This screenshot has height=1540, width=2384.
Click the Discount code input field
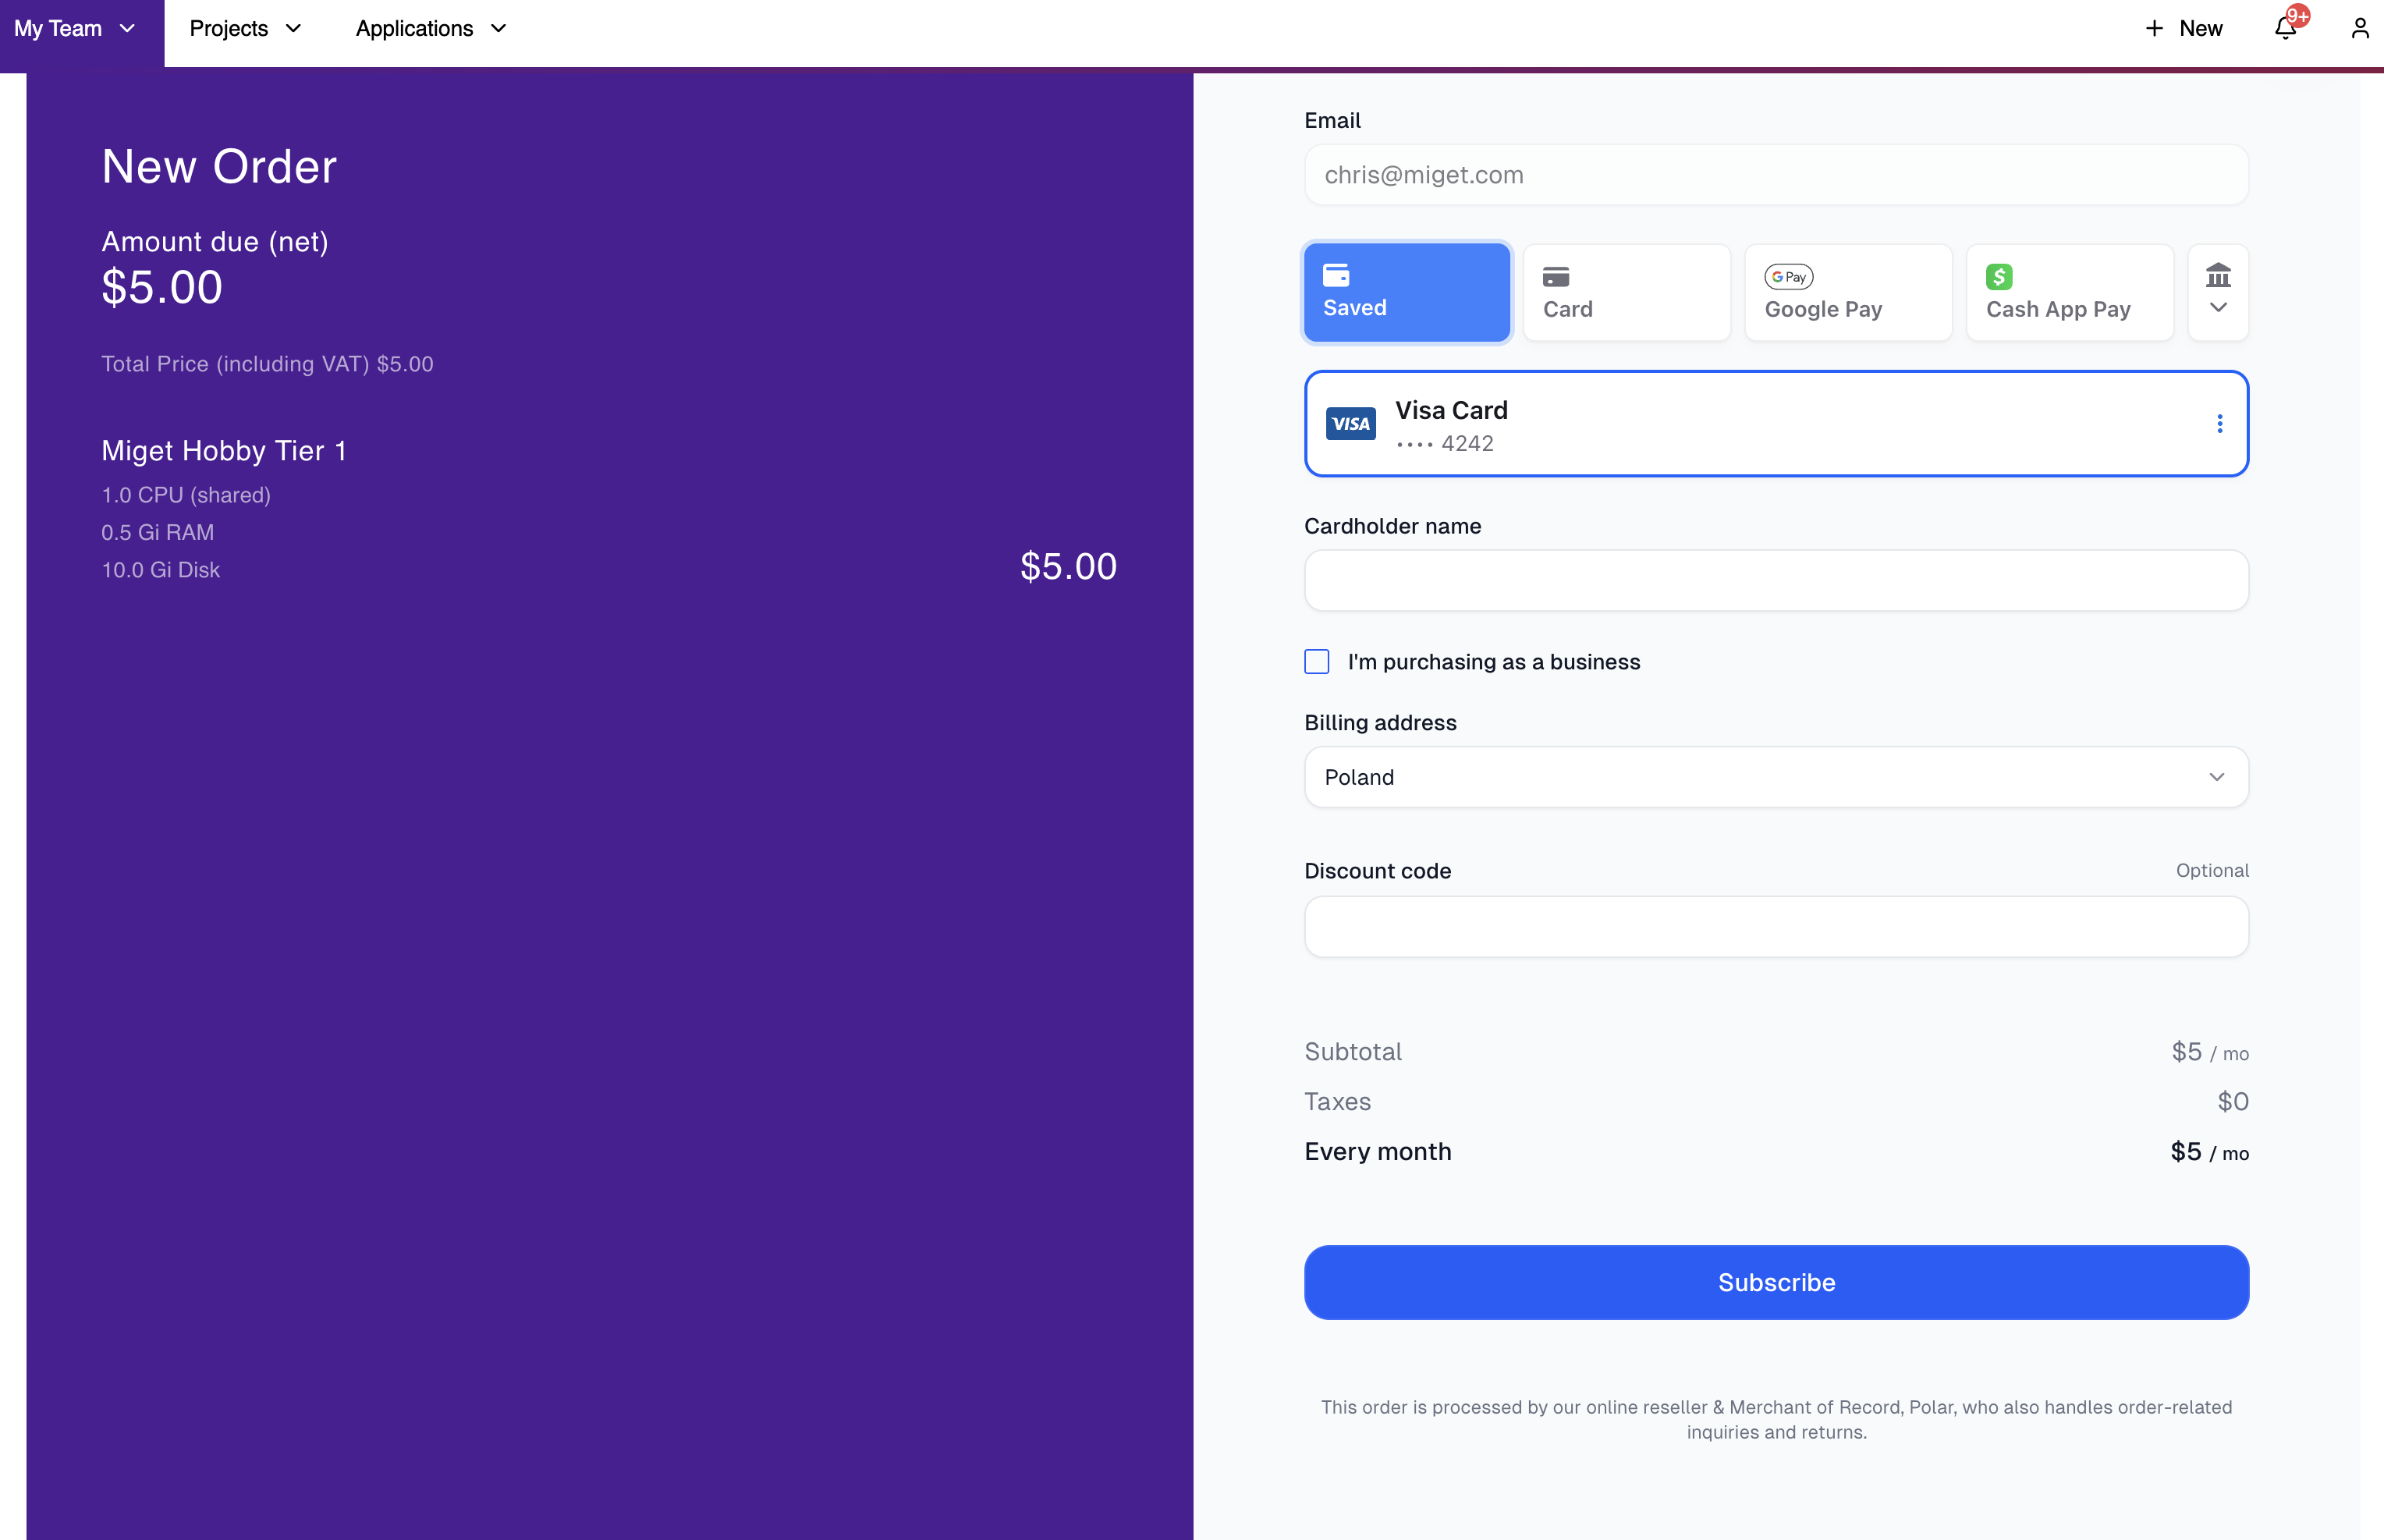(x=1775, y=927)
